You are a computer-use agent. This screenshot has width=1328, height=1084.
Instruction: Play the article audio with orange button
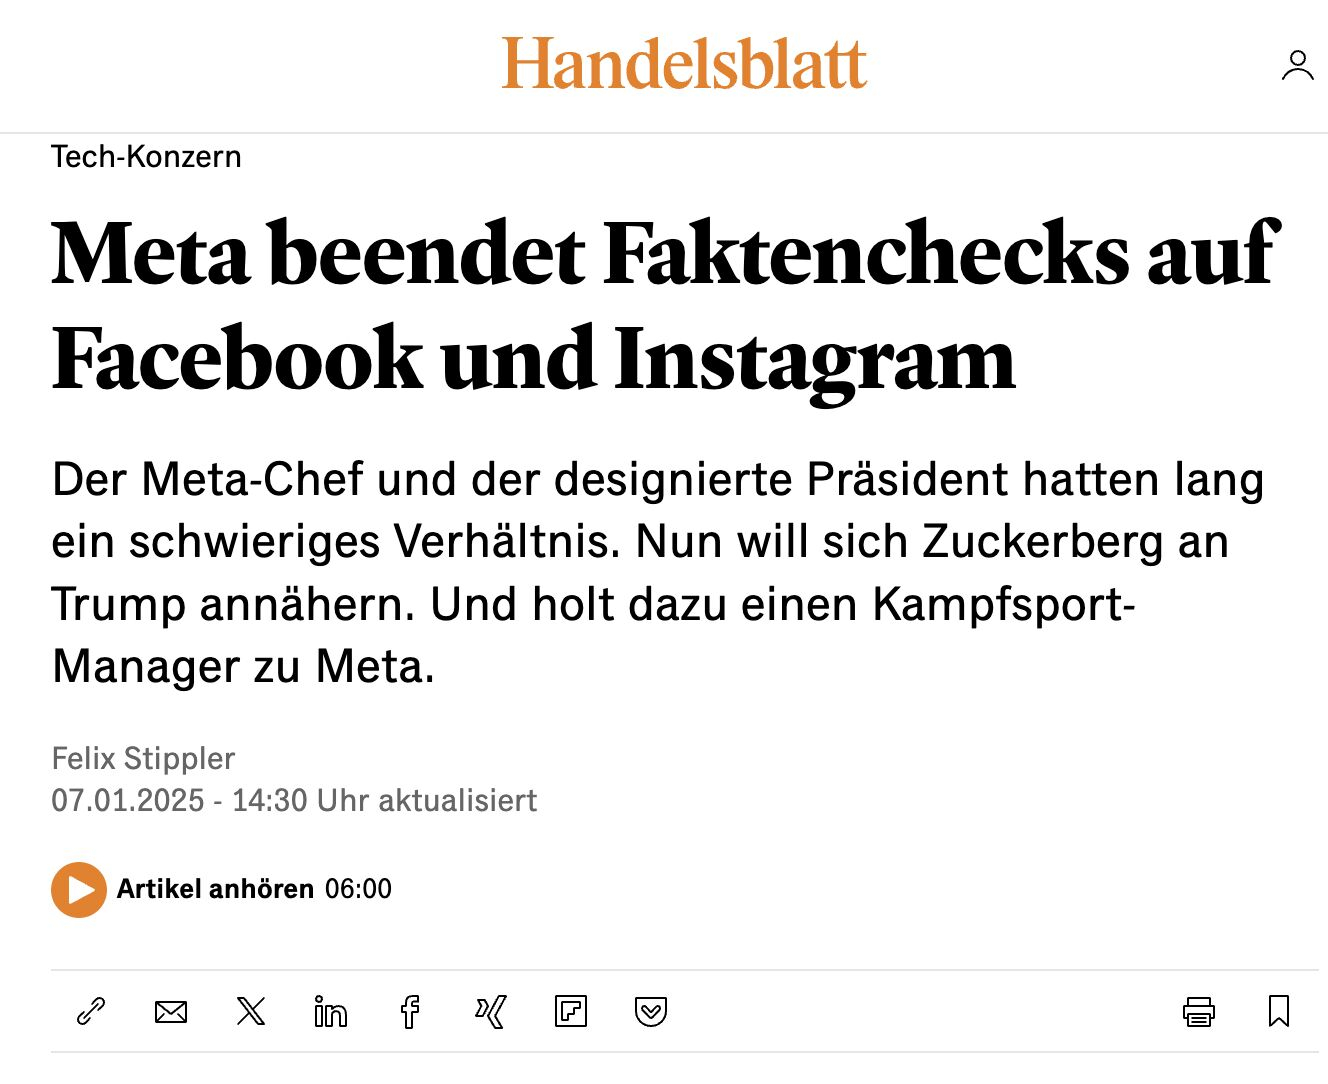pos(79,889)
